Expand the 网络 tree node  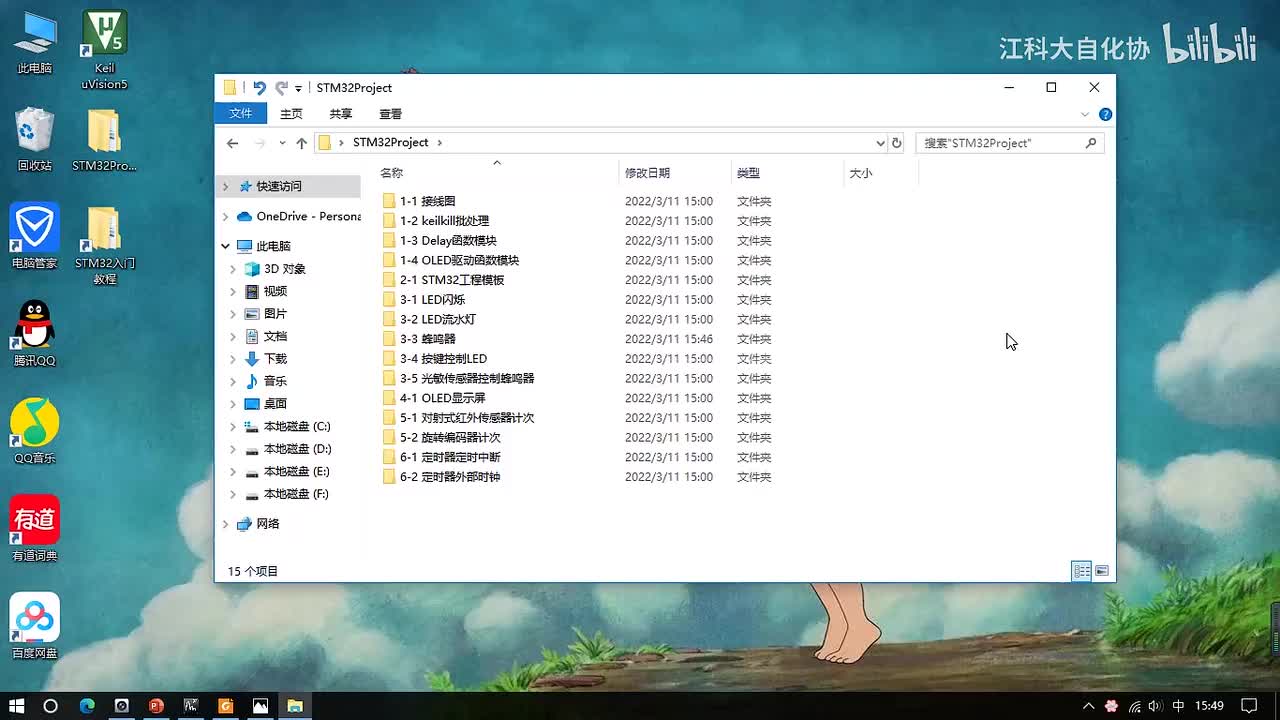(x=225, y=524)
